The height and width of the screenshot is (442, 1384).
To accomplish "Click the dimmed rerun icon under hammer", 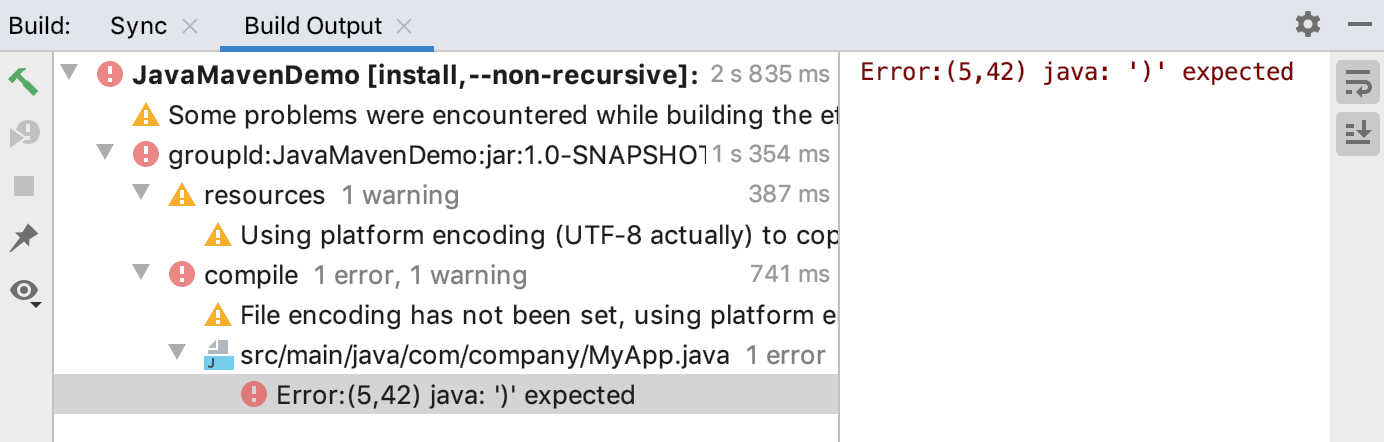I will point(23,134).
